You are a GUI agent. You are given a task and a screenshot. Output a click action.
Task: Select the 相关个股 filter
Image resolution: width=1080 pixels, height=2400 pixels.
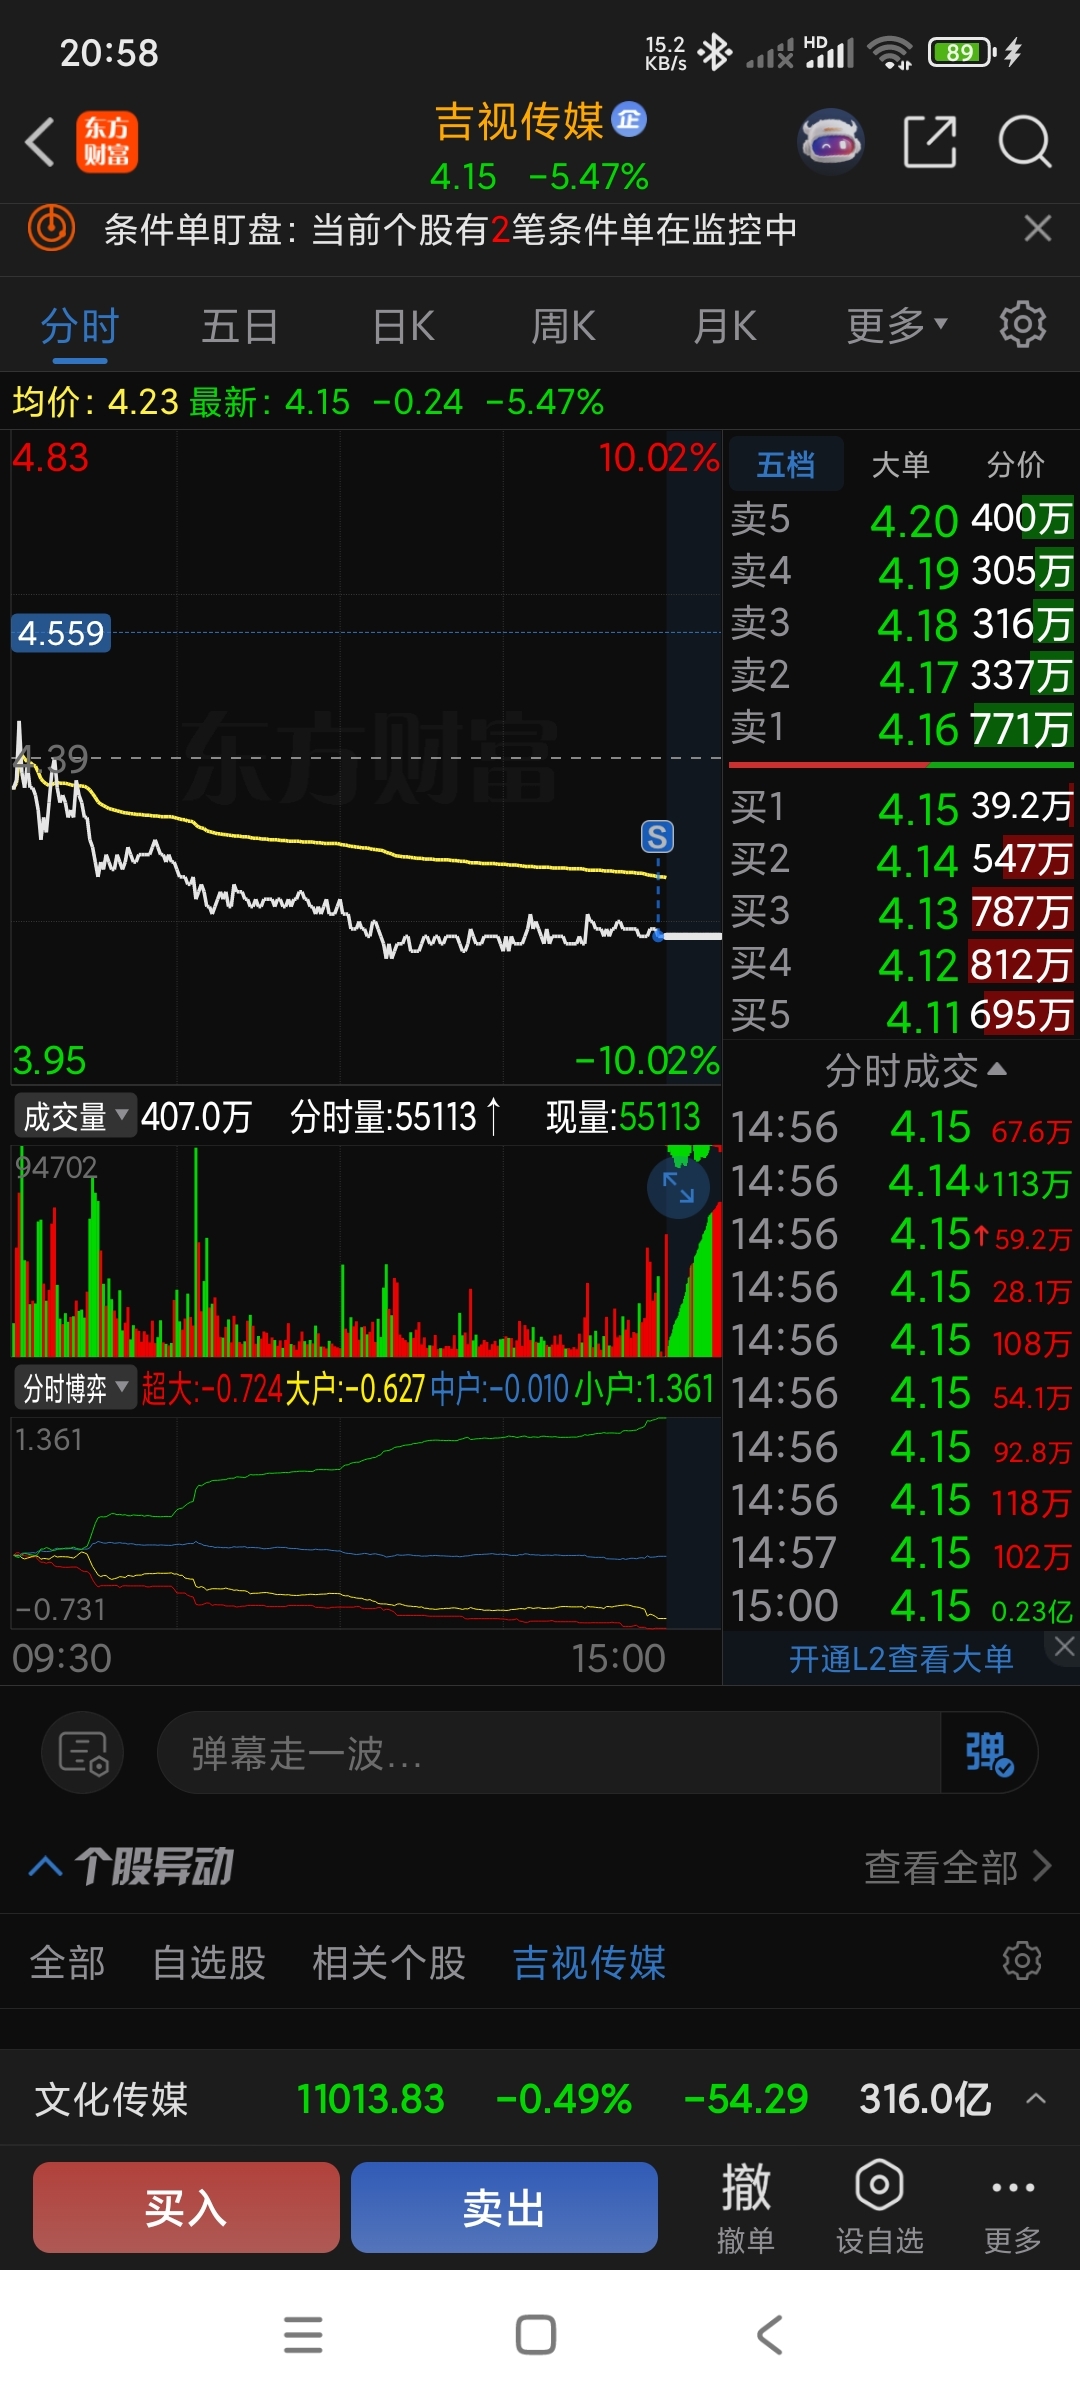point(389,1962)
